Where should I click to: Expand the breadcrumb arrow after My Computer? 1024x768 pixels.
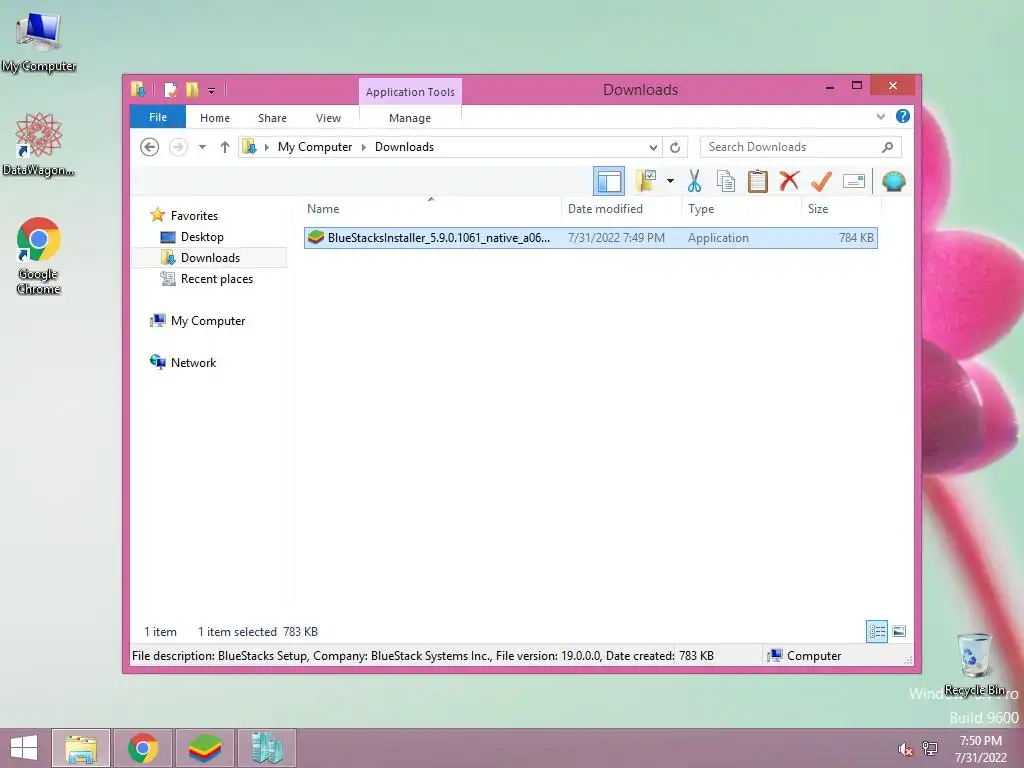click(x=364, y=147)
